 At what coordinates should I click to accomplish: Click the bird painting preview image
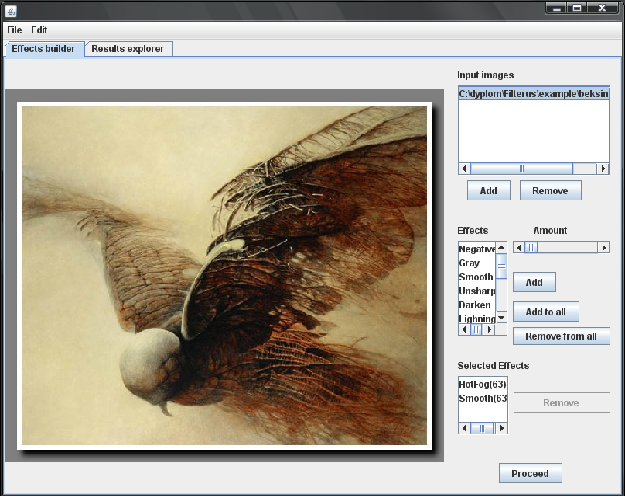point(224,276)
